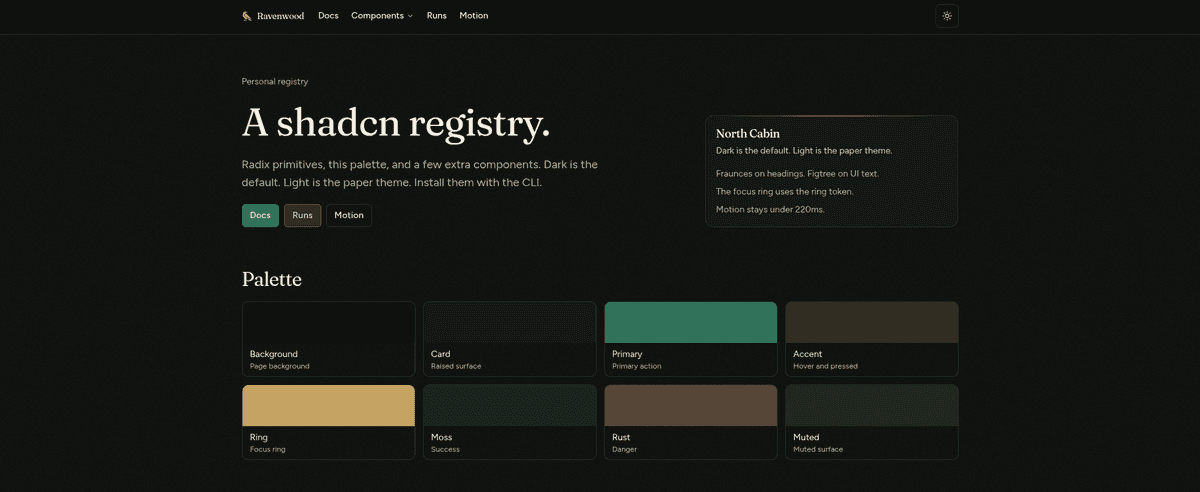Click the 'A shadcn registry.' headline
This screenshot has height=492, width=1200.
pos(396,123)
